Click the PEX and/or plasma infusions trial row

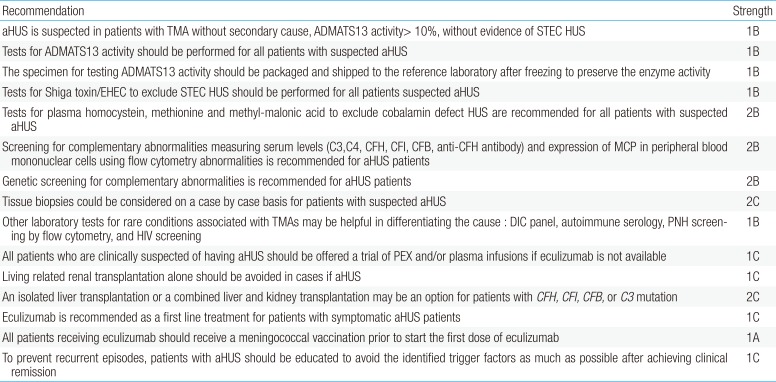(x=388, y=256)
